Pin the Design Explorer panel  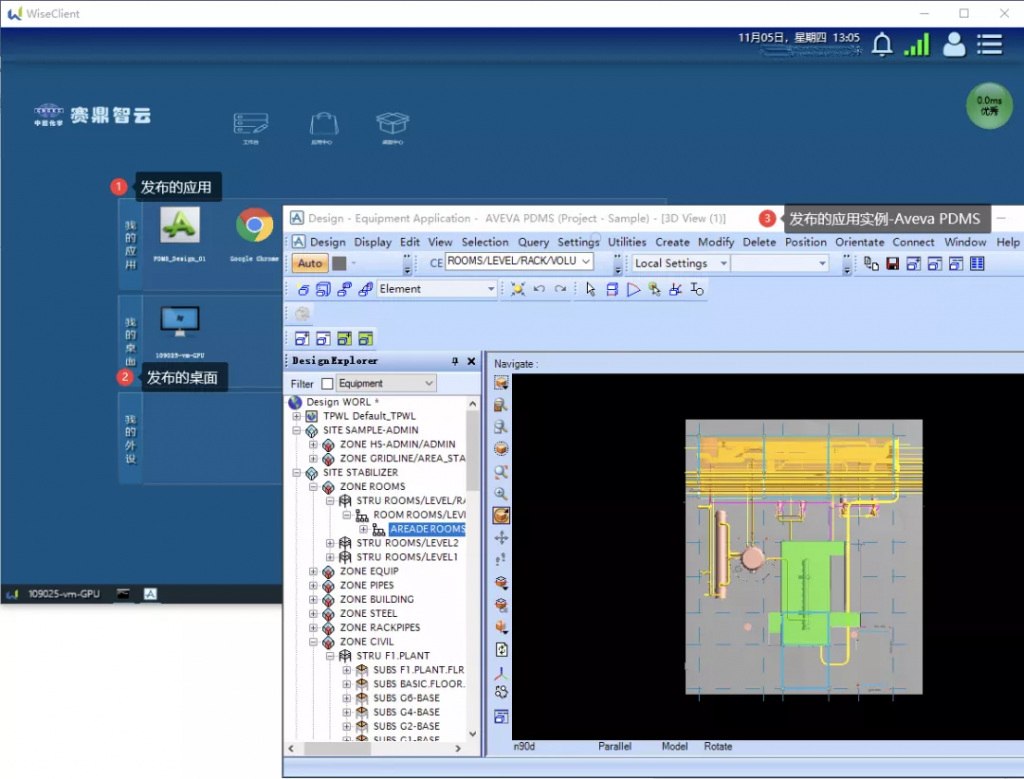point(455,361)
